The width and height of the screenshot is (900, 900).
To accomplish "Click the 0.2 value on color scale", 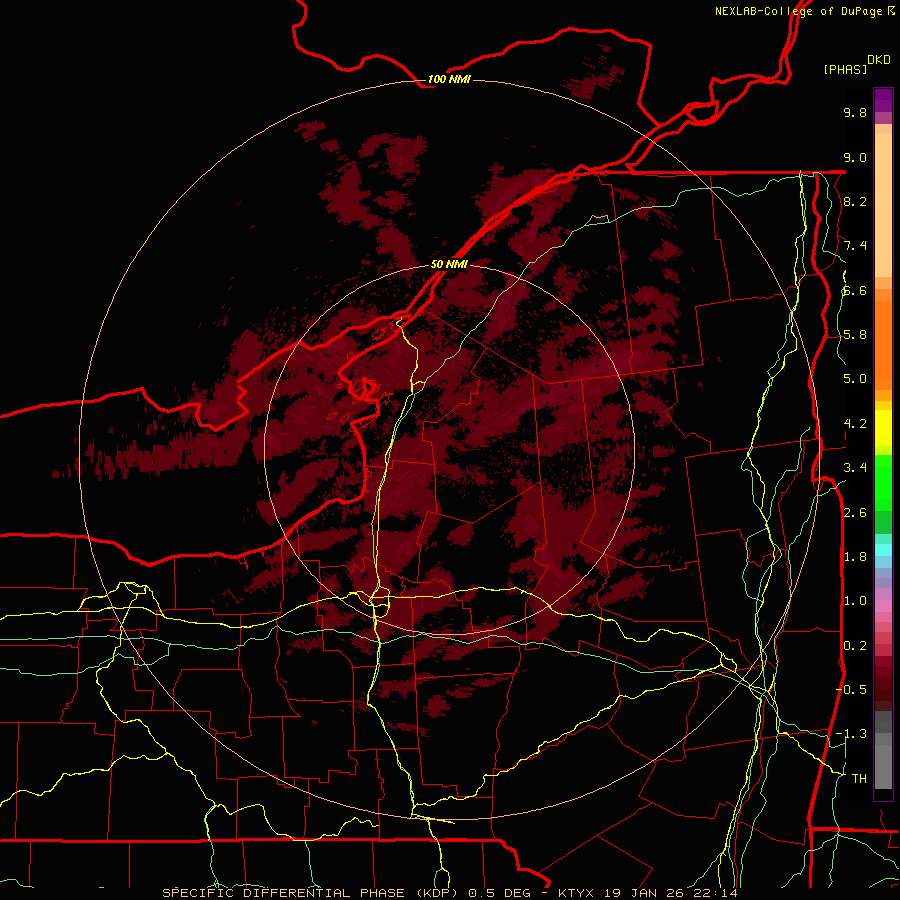I will pos(855,645).
